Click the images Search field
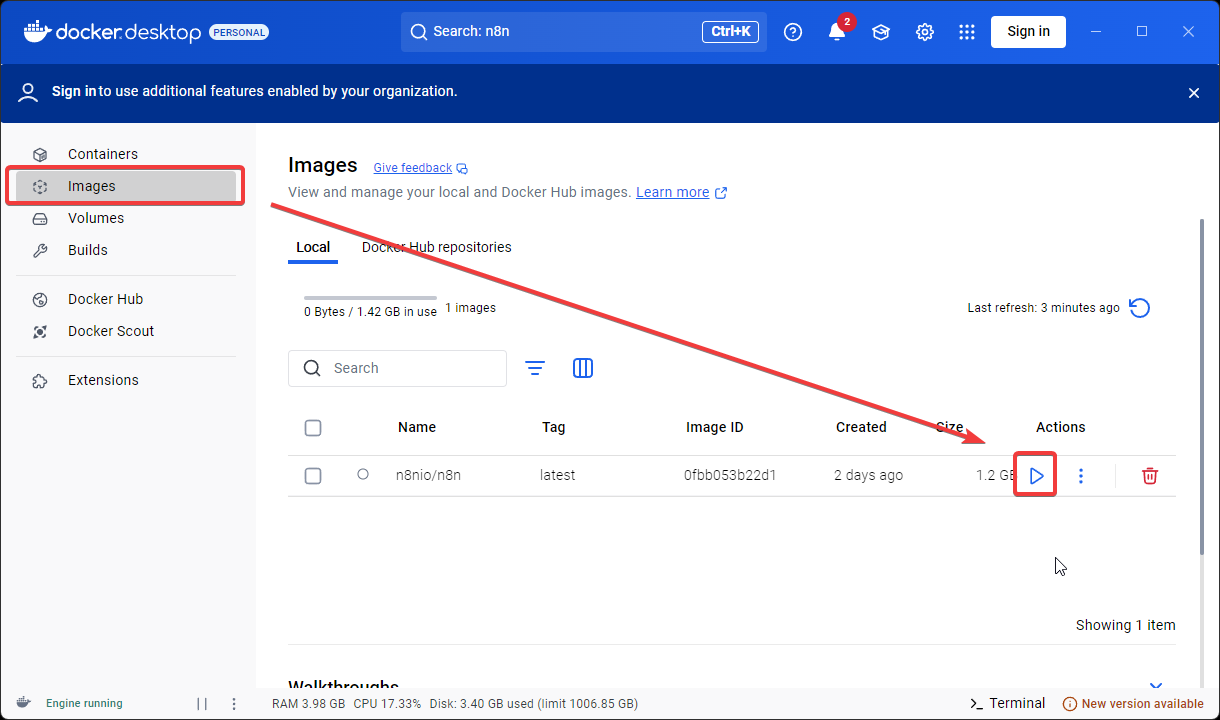Screen dimensions: 1220x720 coord(397,368)
